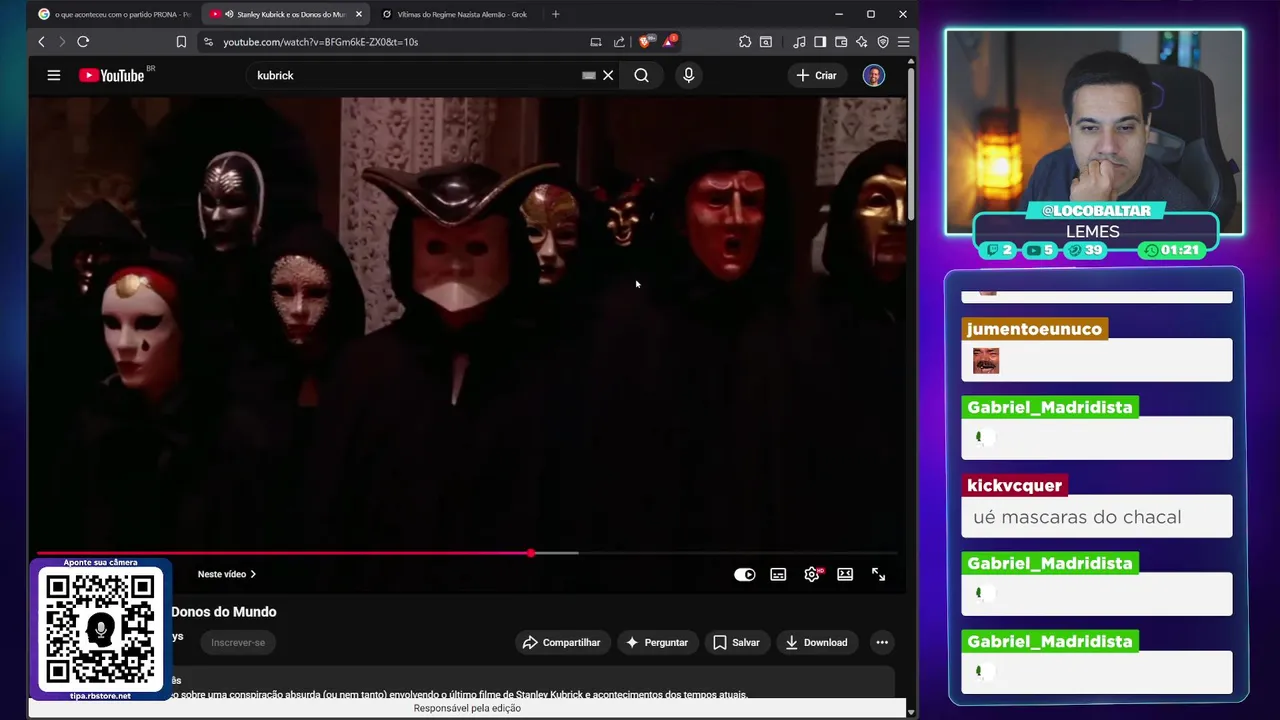Click the @LOCOBALTAR label under webcam
This screenshot has width=1280, height=720.
[x=1095, y=210]
